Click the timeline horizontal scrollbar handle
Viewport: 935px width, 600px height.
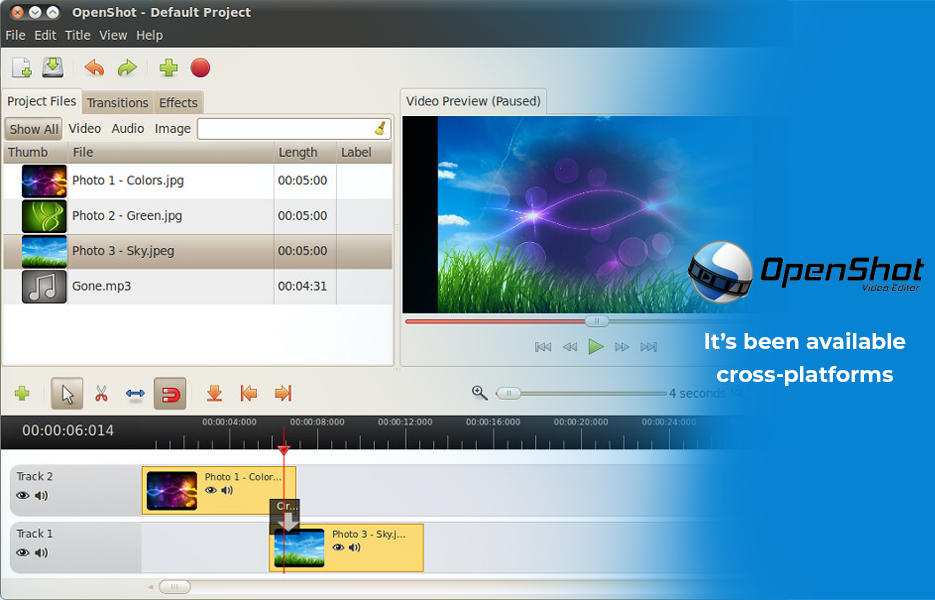[x=175, y=587]
